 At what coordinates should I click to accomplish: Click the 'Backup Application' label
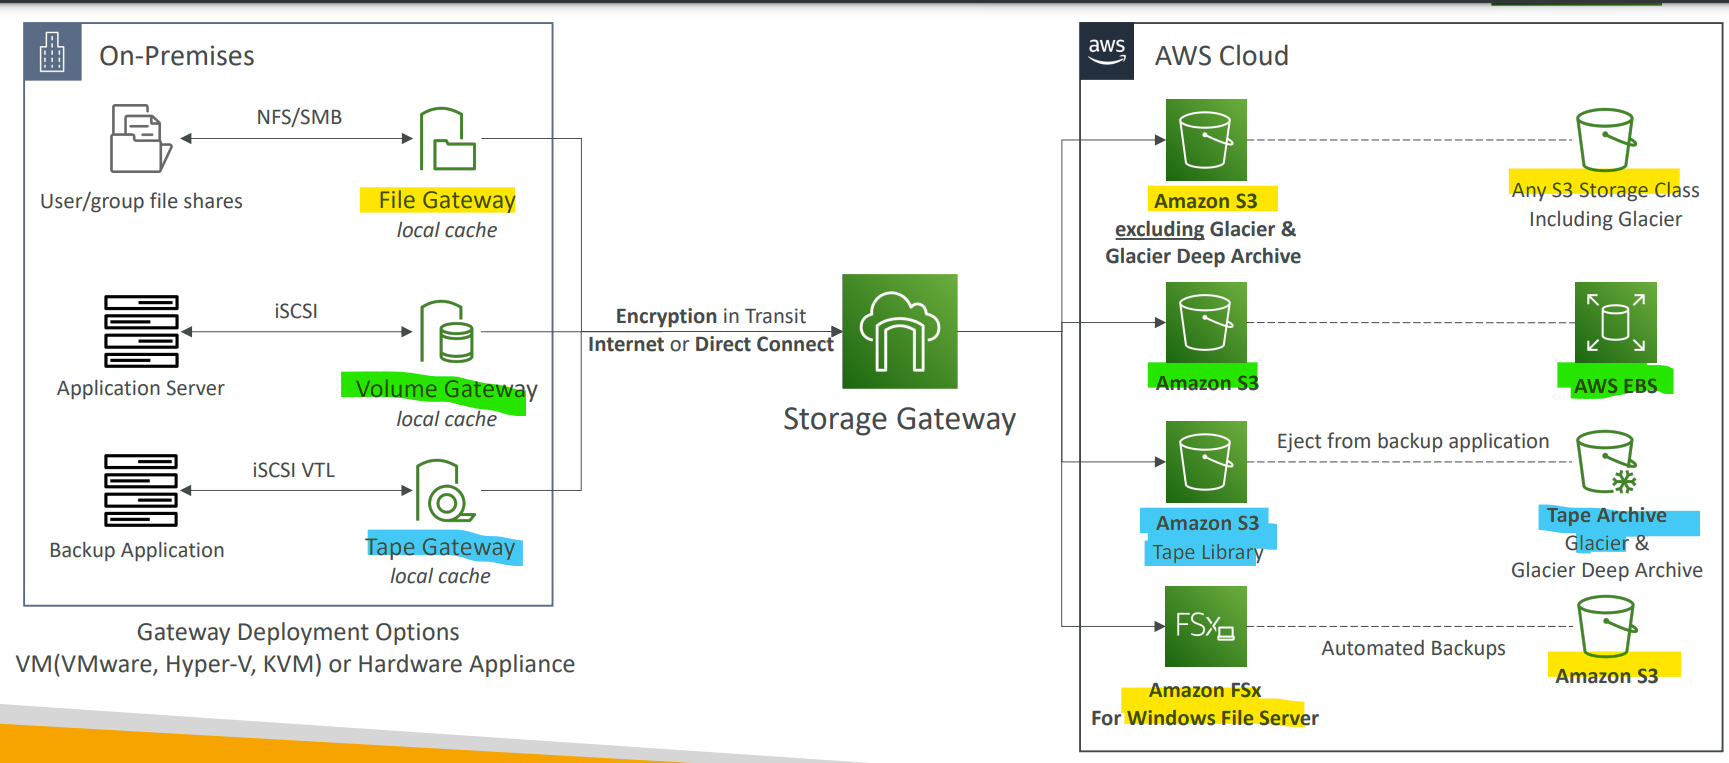(137, 550)
